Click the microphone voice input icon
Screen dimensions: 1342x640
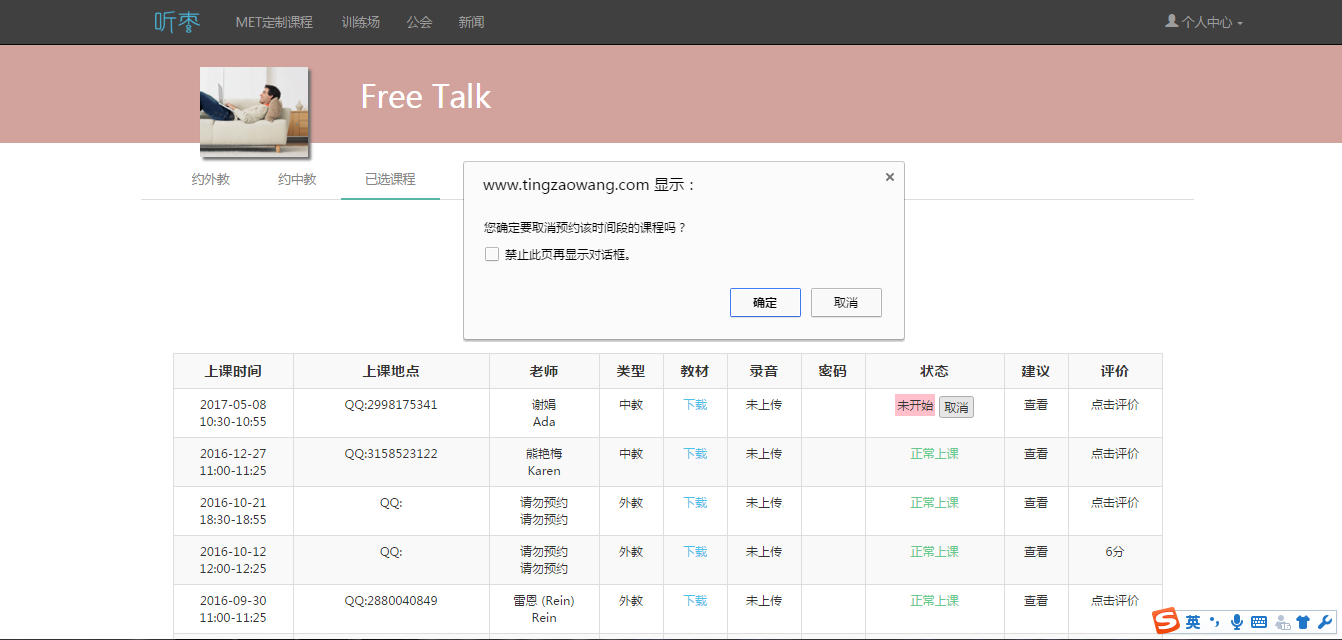pyautogui.click(x=1237, y=622)
